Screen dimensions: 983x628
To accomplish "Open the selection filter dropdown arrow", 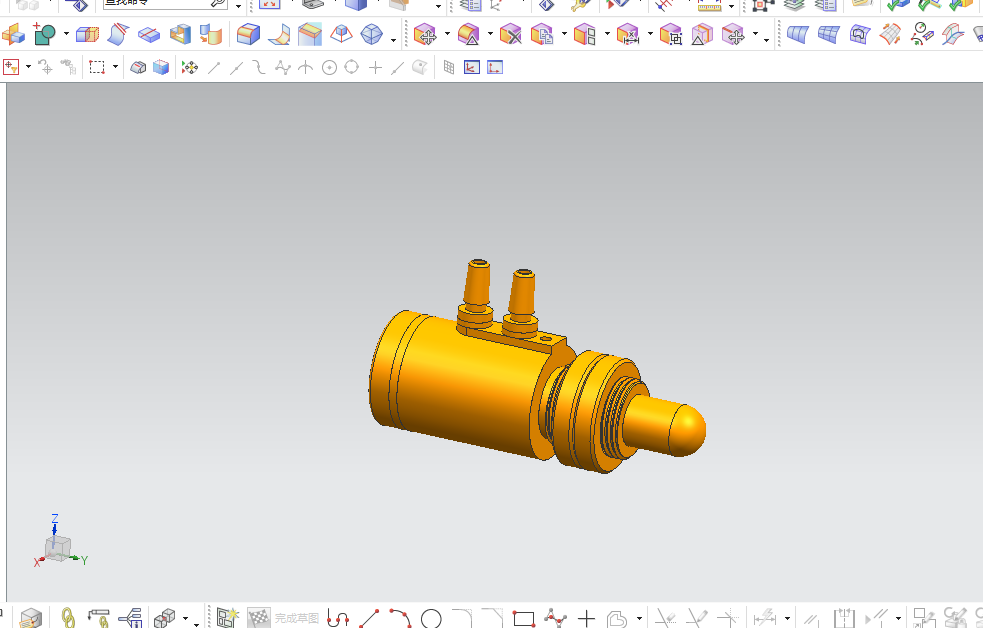I will tap(28, 67).
